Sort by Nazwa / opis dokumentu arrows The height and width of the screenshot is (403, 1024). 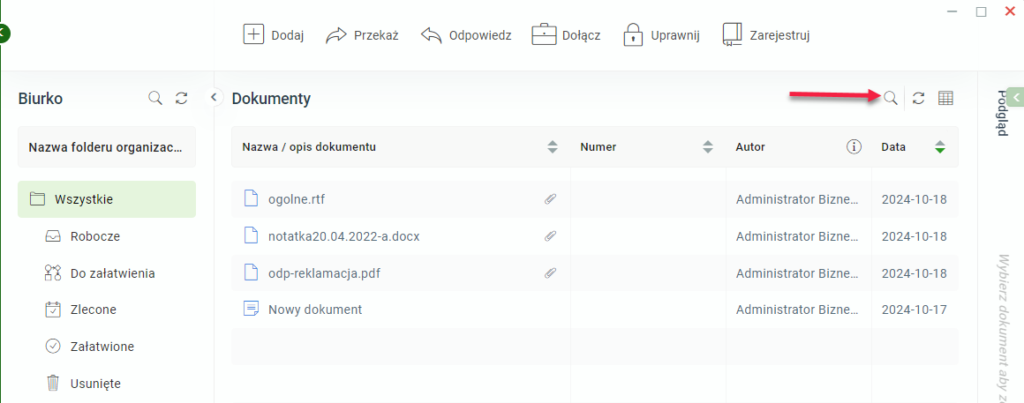[552, 148]
